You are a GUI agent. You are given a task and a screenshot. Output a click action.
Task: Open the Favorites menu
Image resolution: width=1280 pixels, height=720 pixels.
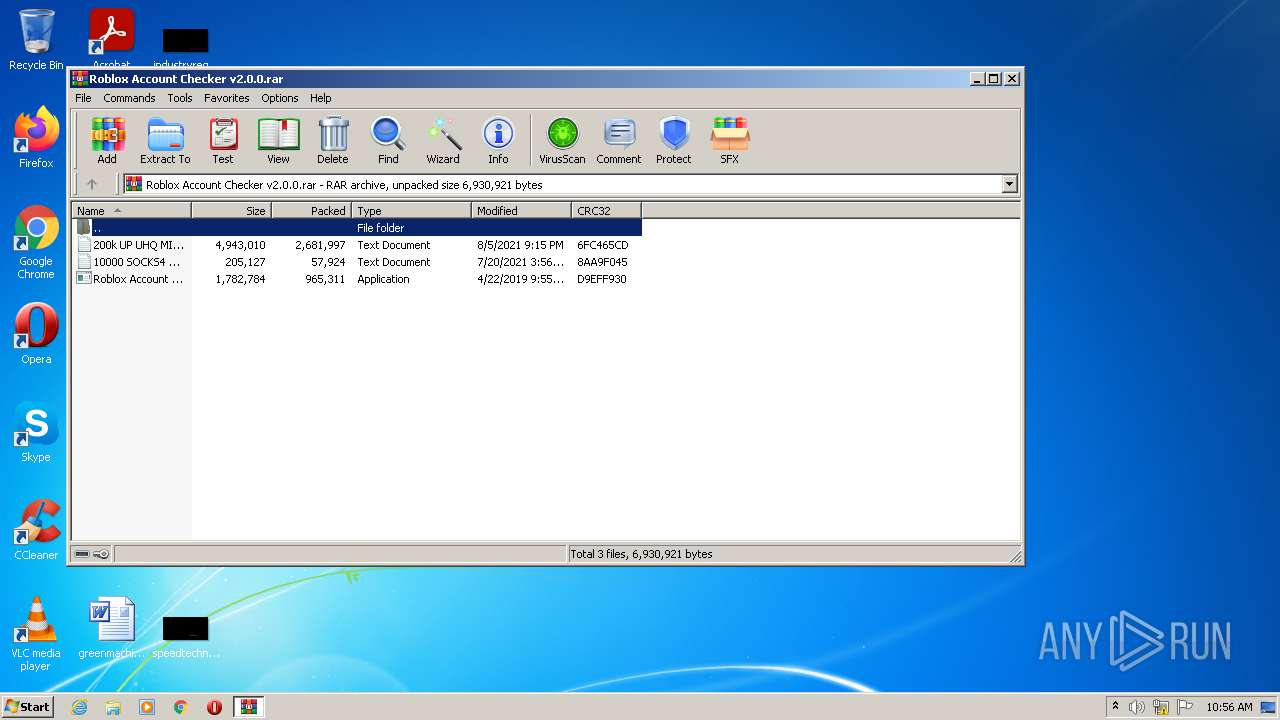(227, 98)
